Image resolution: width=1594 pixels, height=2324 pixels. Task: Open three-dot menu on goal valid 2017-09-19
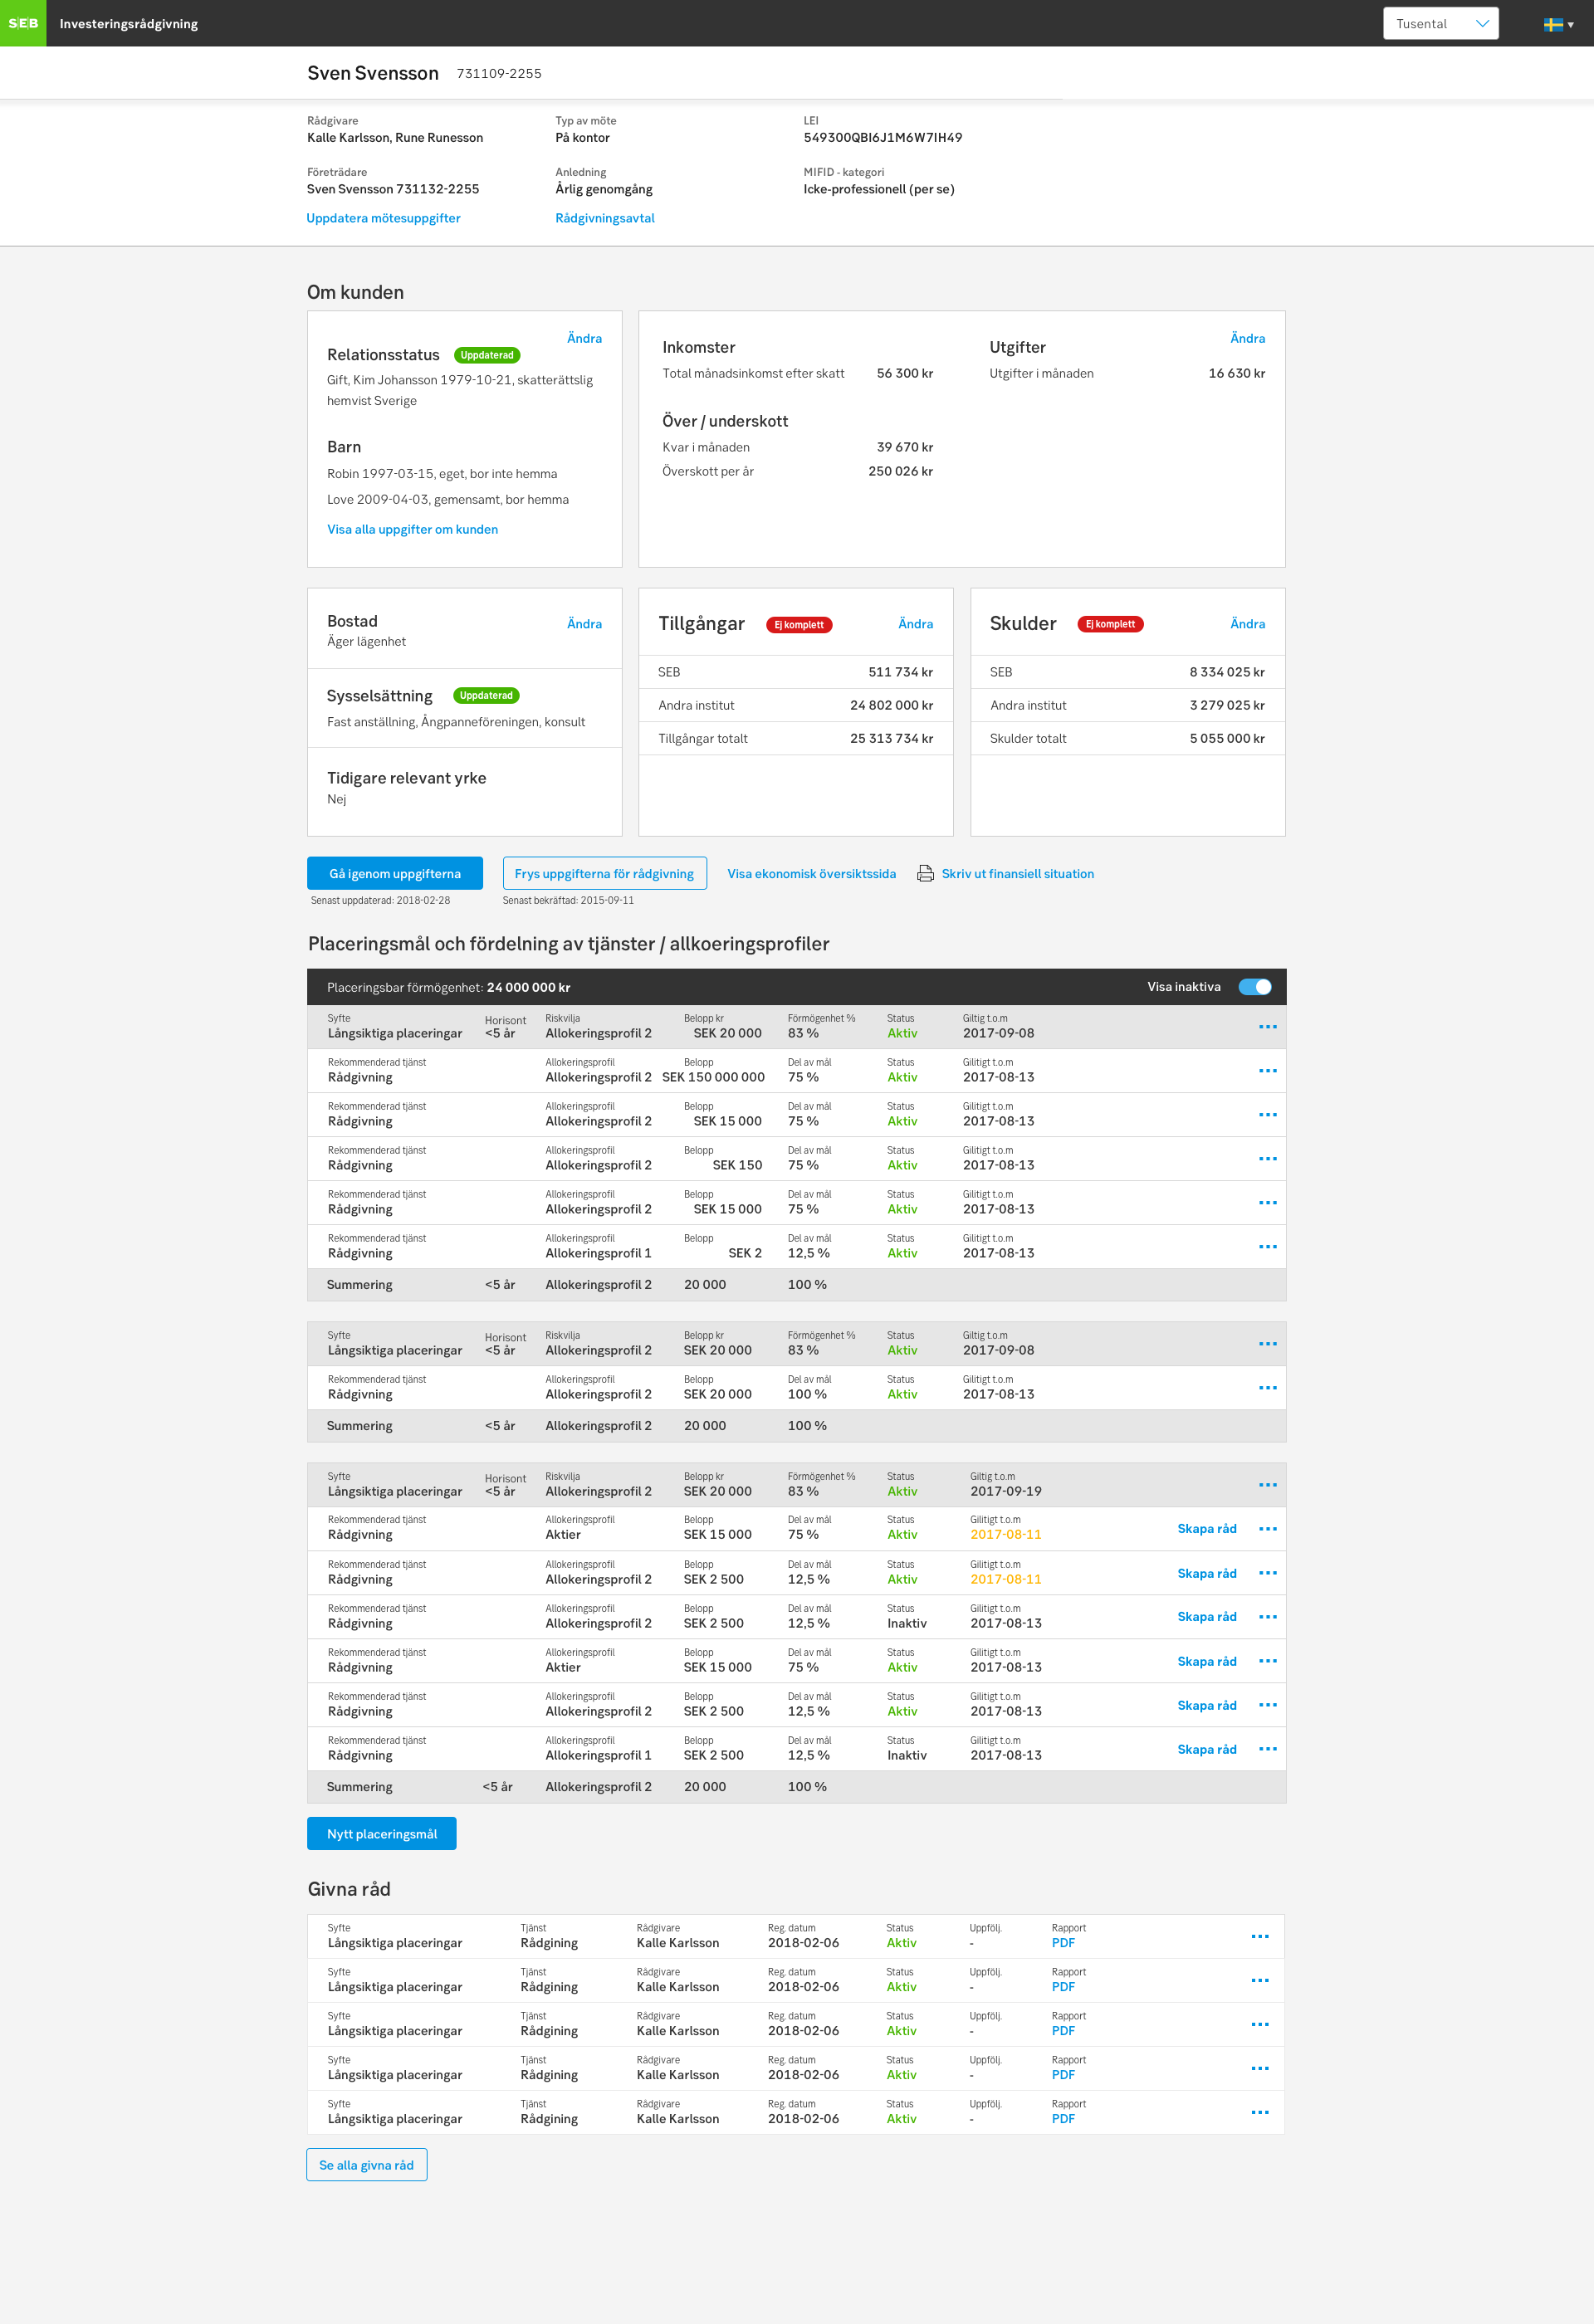[1267, 1485]
